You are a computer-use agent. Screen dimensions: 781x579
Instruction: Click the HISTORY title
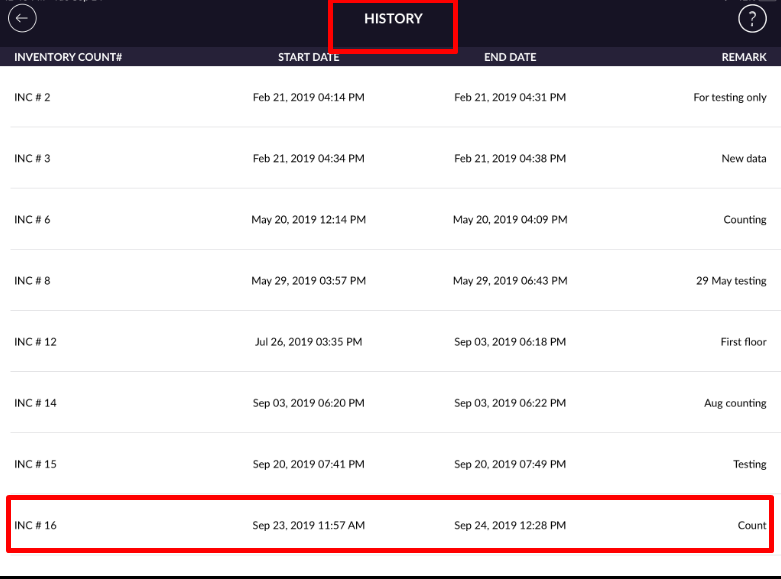[393, 19]
